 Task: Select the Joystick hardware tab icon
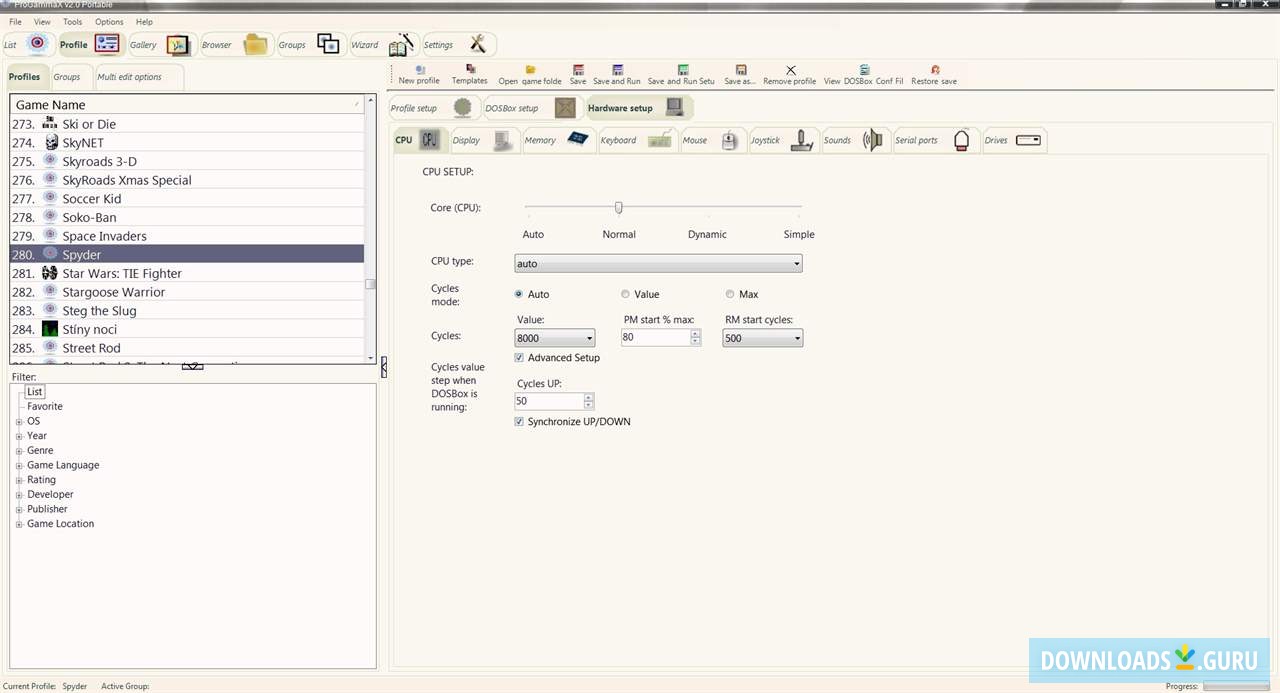coord(800,140)
